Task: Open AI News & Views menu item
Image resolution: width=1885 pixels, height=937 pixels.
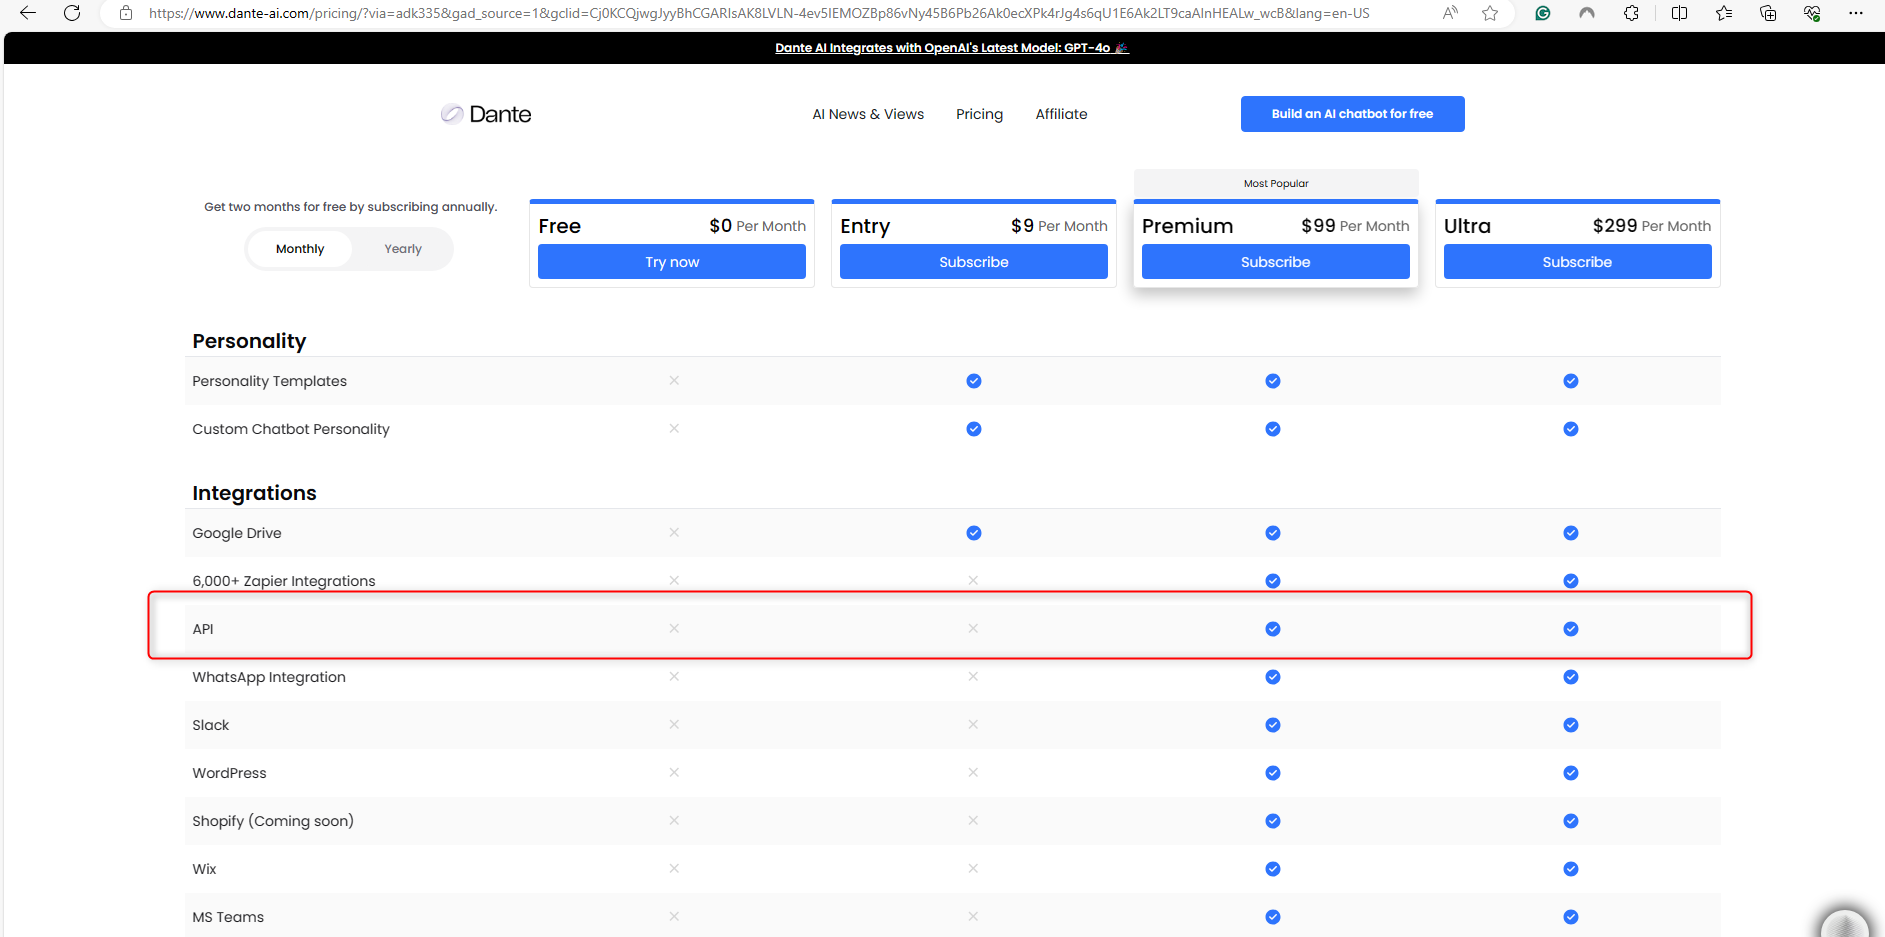Action: tap(868, 114)
